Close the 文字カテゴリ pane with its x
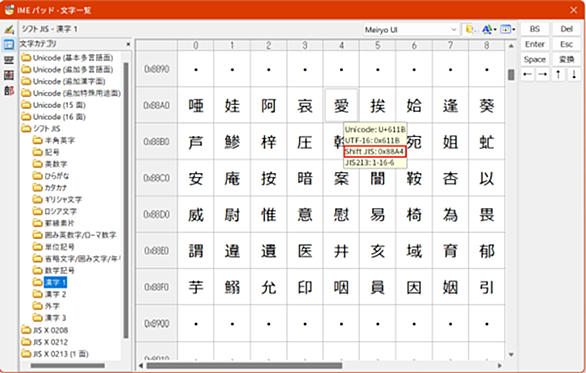 point(128,44)
